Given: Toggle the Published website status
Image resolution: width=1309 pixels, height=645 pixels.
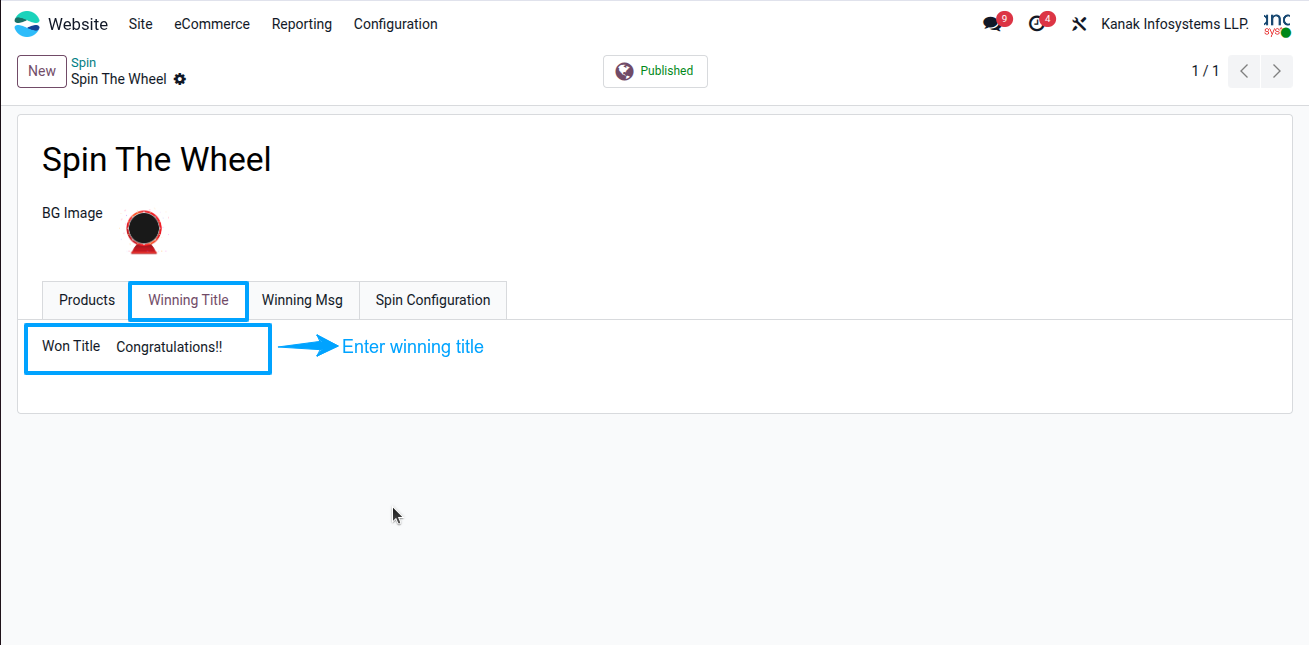Looking at the screenshot, I should pyautogui.click(x=655, y=71).
